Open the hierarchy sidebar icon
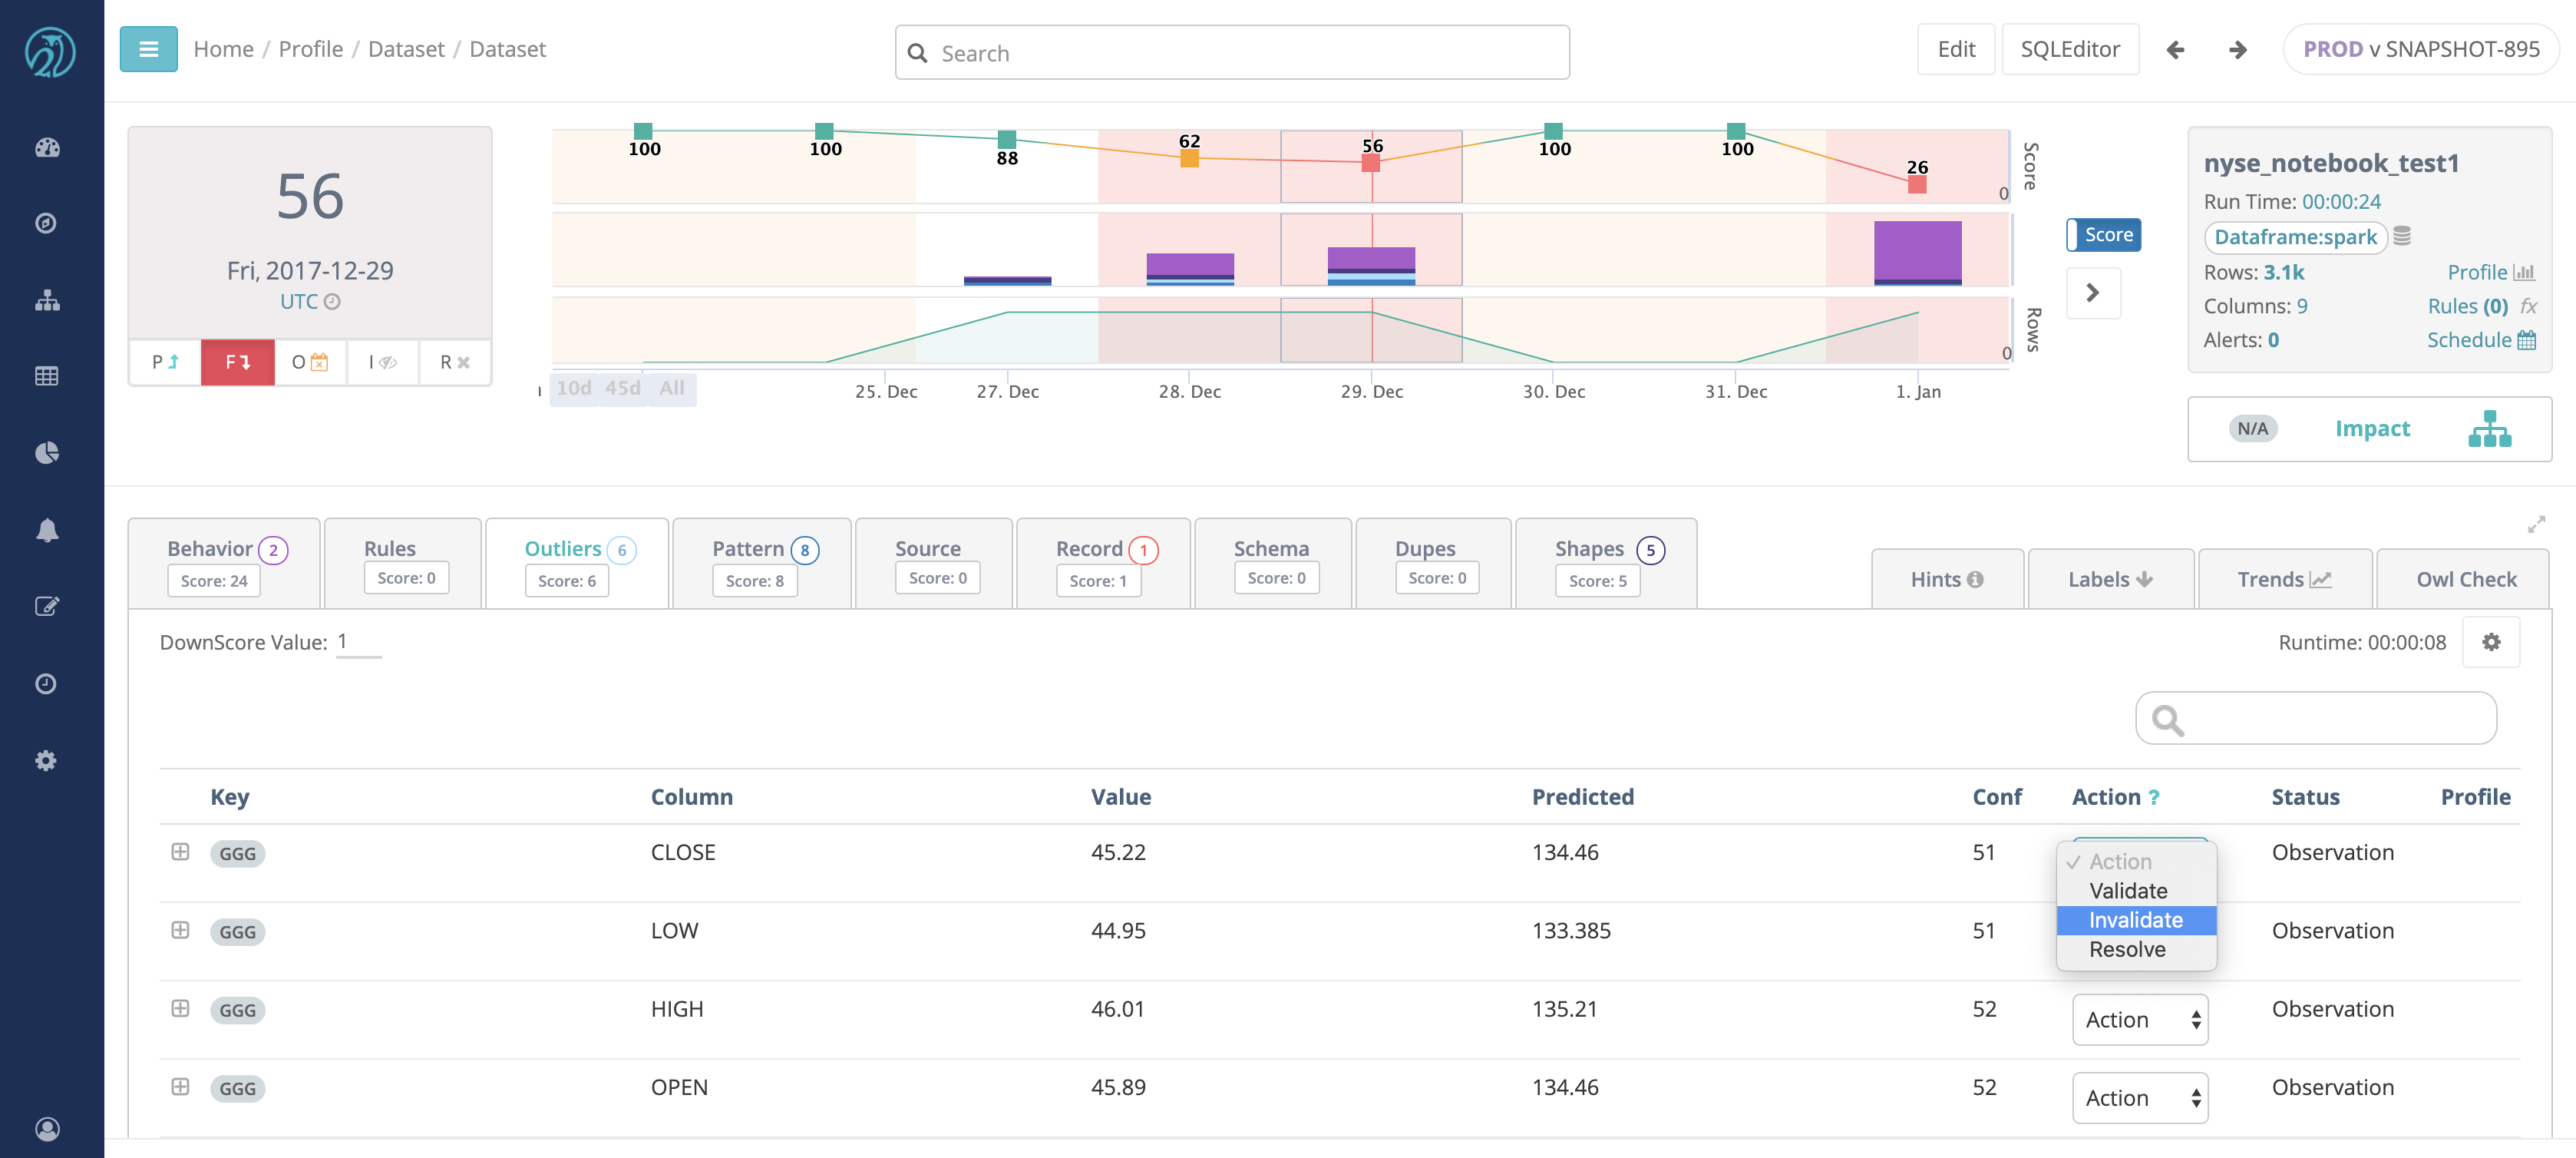Image resolution: width=2576 pixels, height=1158 pixels. point(47,300)
